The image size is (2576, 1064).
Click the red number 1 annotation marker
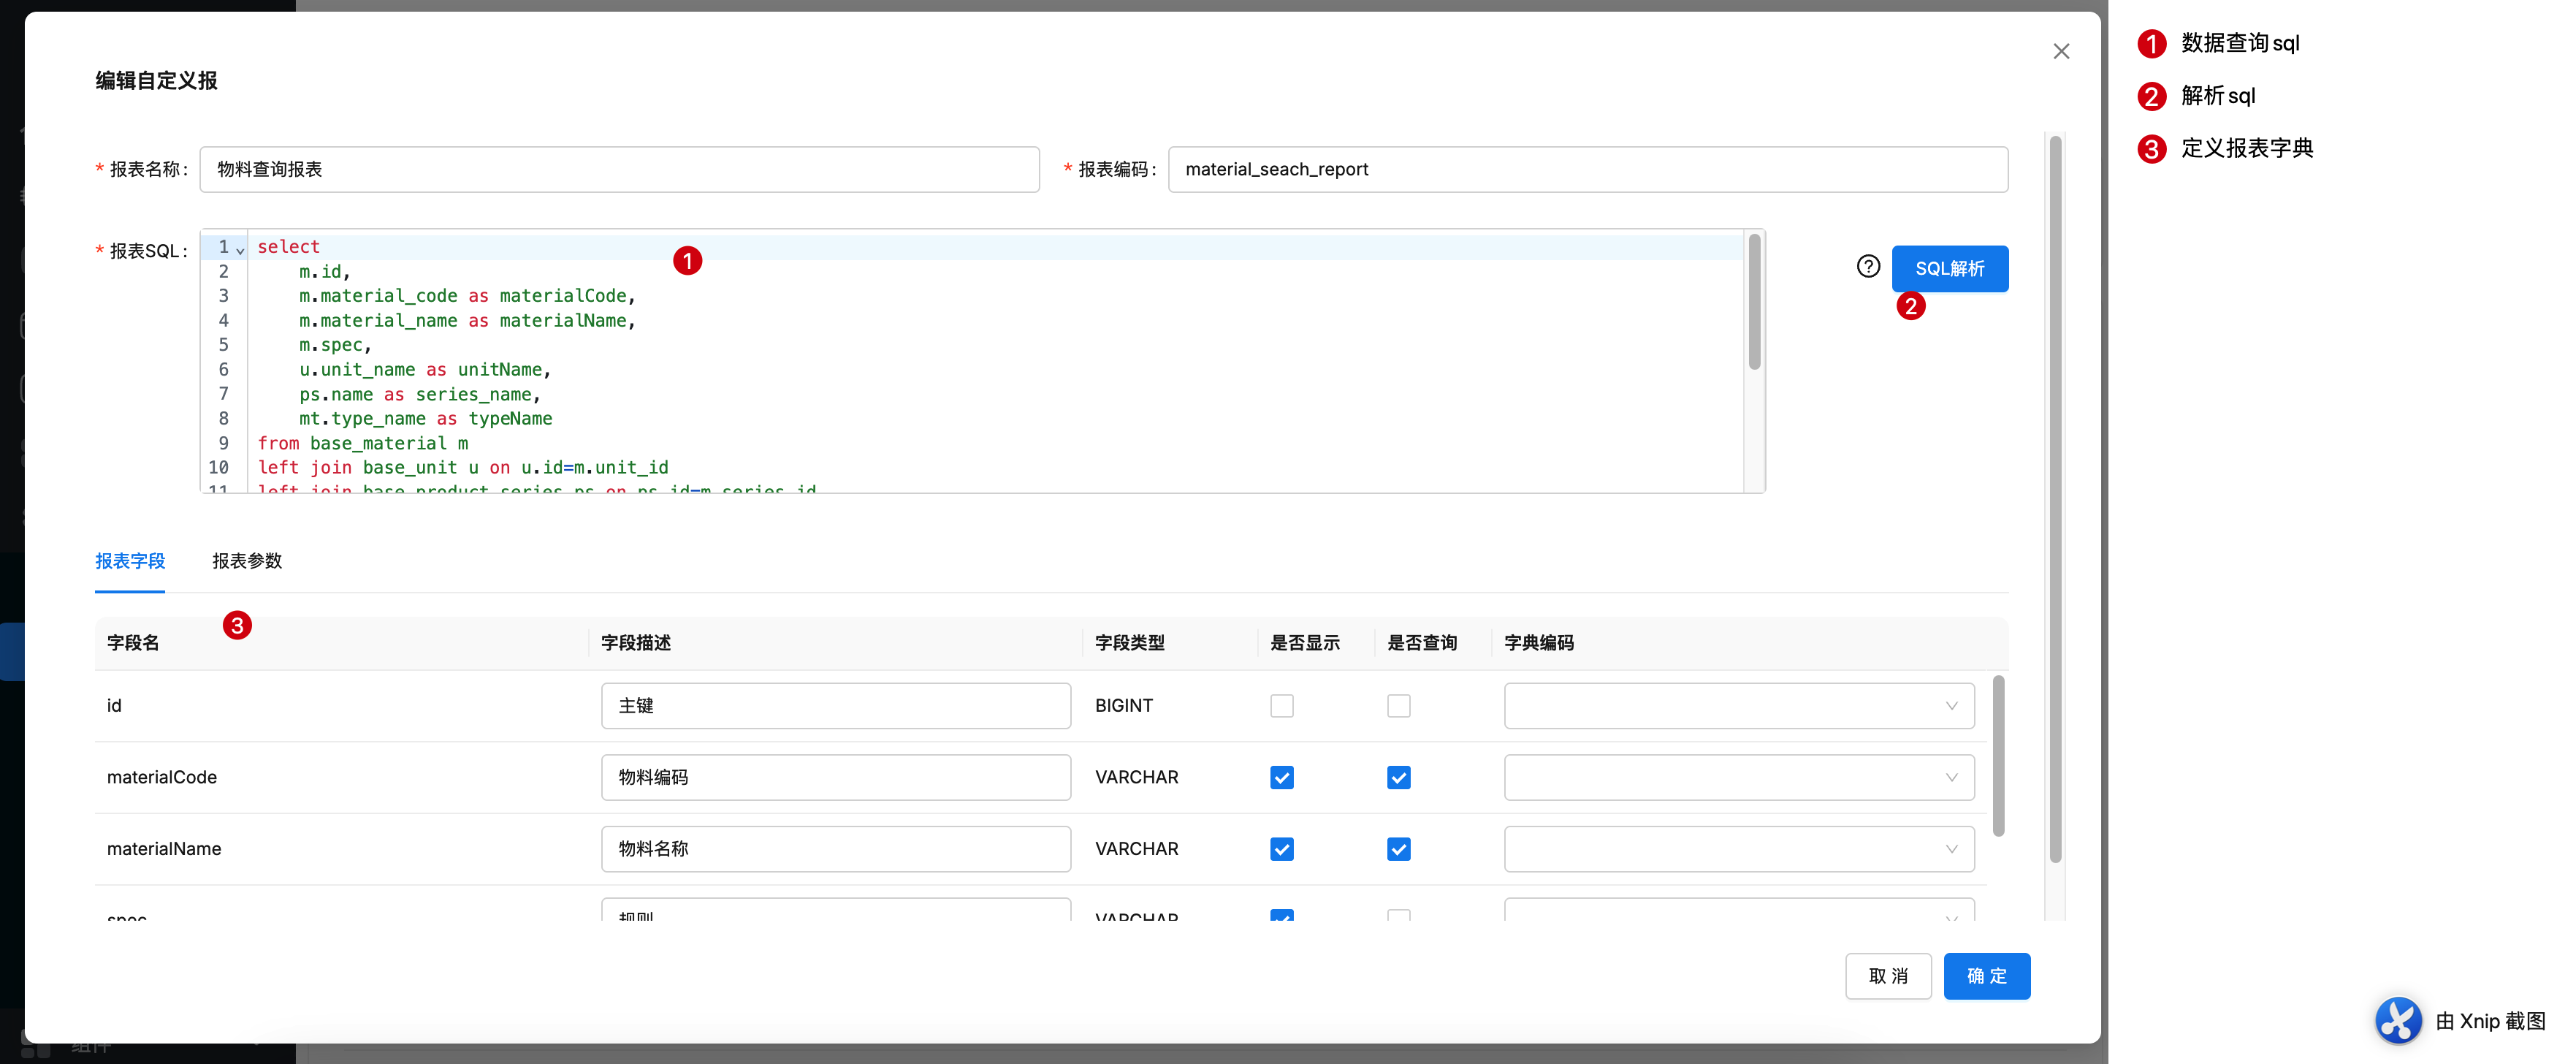pyautogui.click(x=687, y=261)
